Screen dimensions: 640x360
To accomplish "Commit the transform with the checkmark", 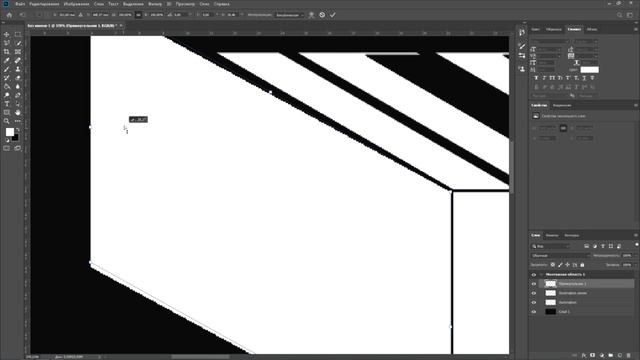I will tap(333, 15).
